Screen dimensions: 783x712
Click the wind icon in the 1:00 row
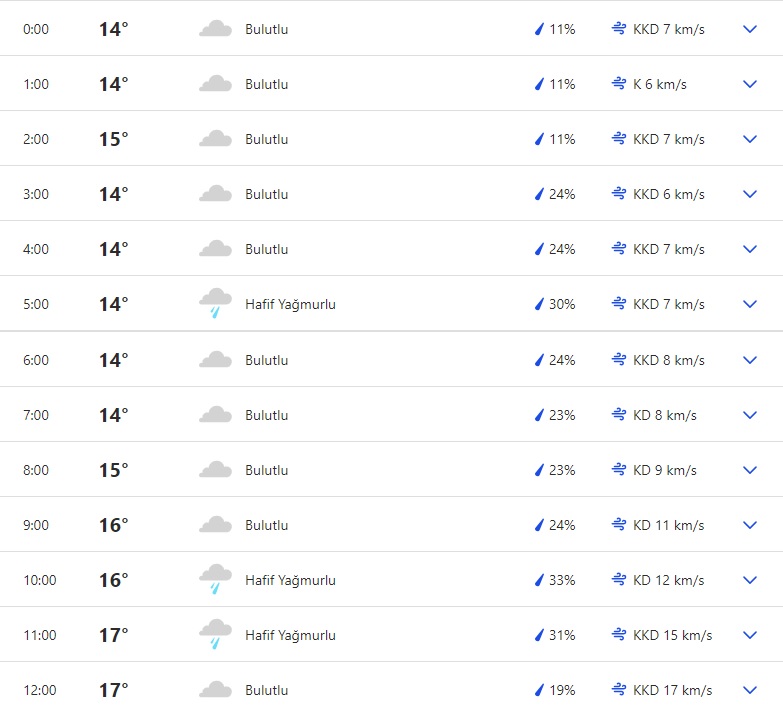click(x=619, y=84)
